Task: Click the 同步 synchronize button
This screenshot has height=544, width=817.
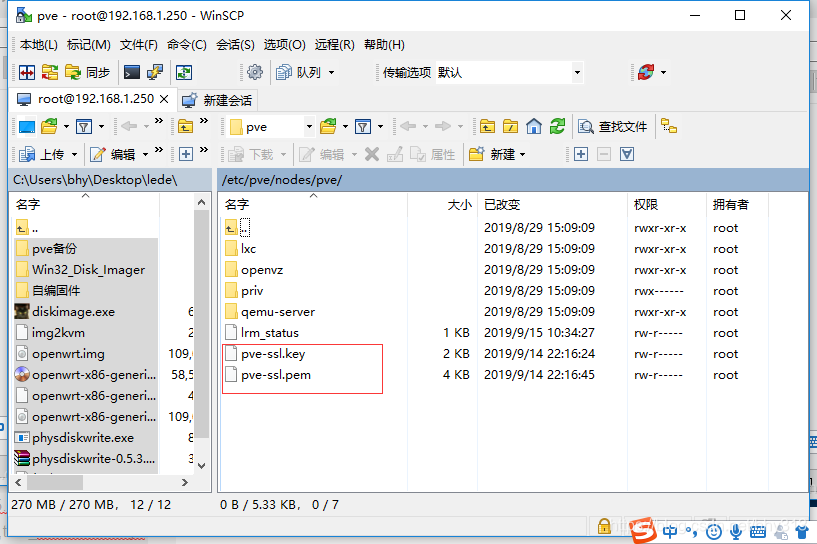Action: pyautogui.click(x=87, y=72)
